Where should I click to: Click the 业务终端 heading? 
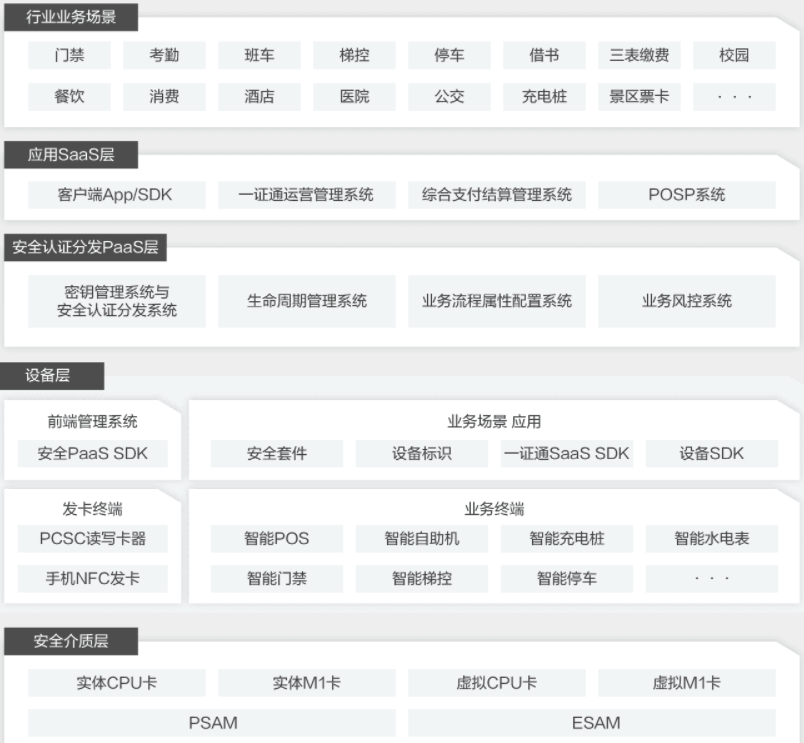click(494, 509)
